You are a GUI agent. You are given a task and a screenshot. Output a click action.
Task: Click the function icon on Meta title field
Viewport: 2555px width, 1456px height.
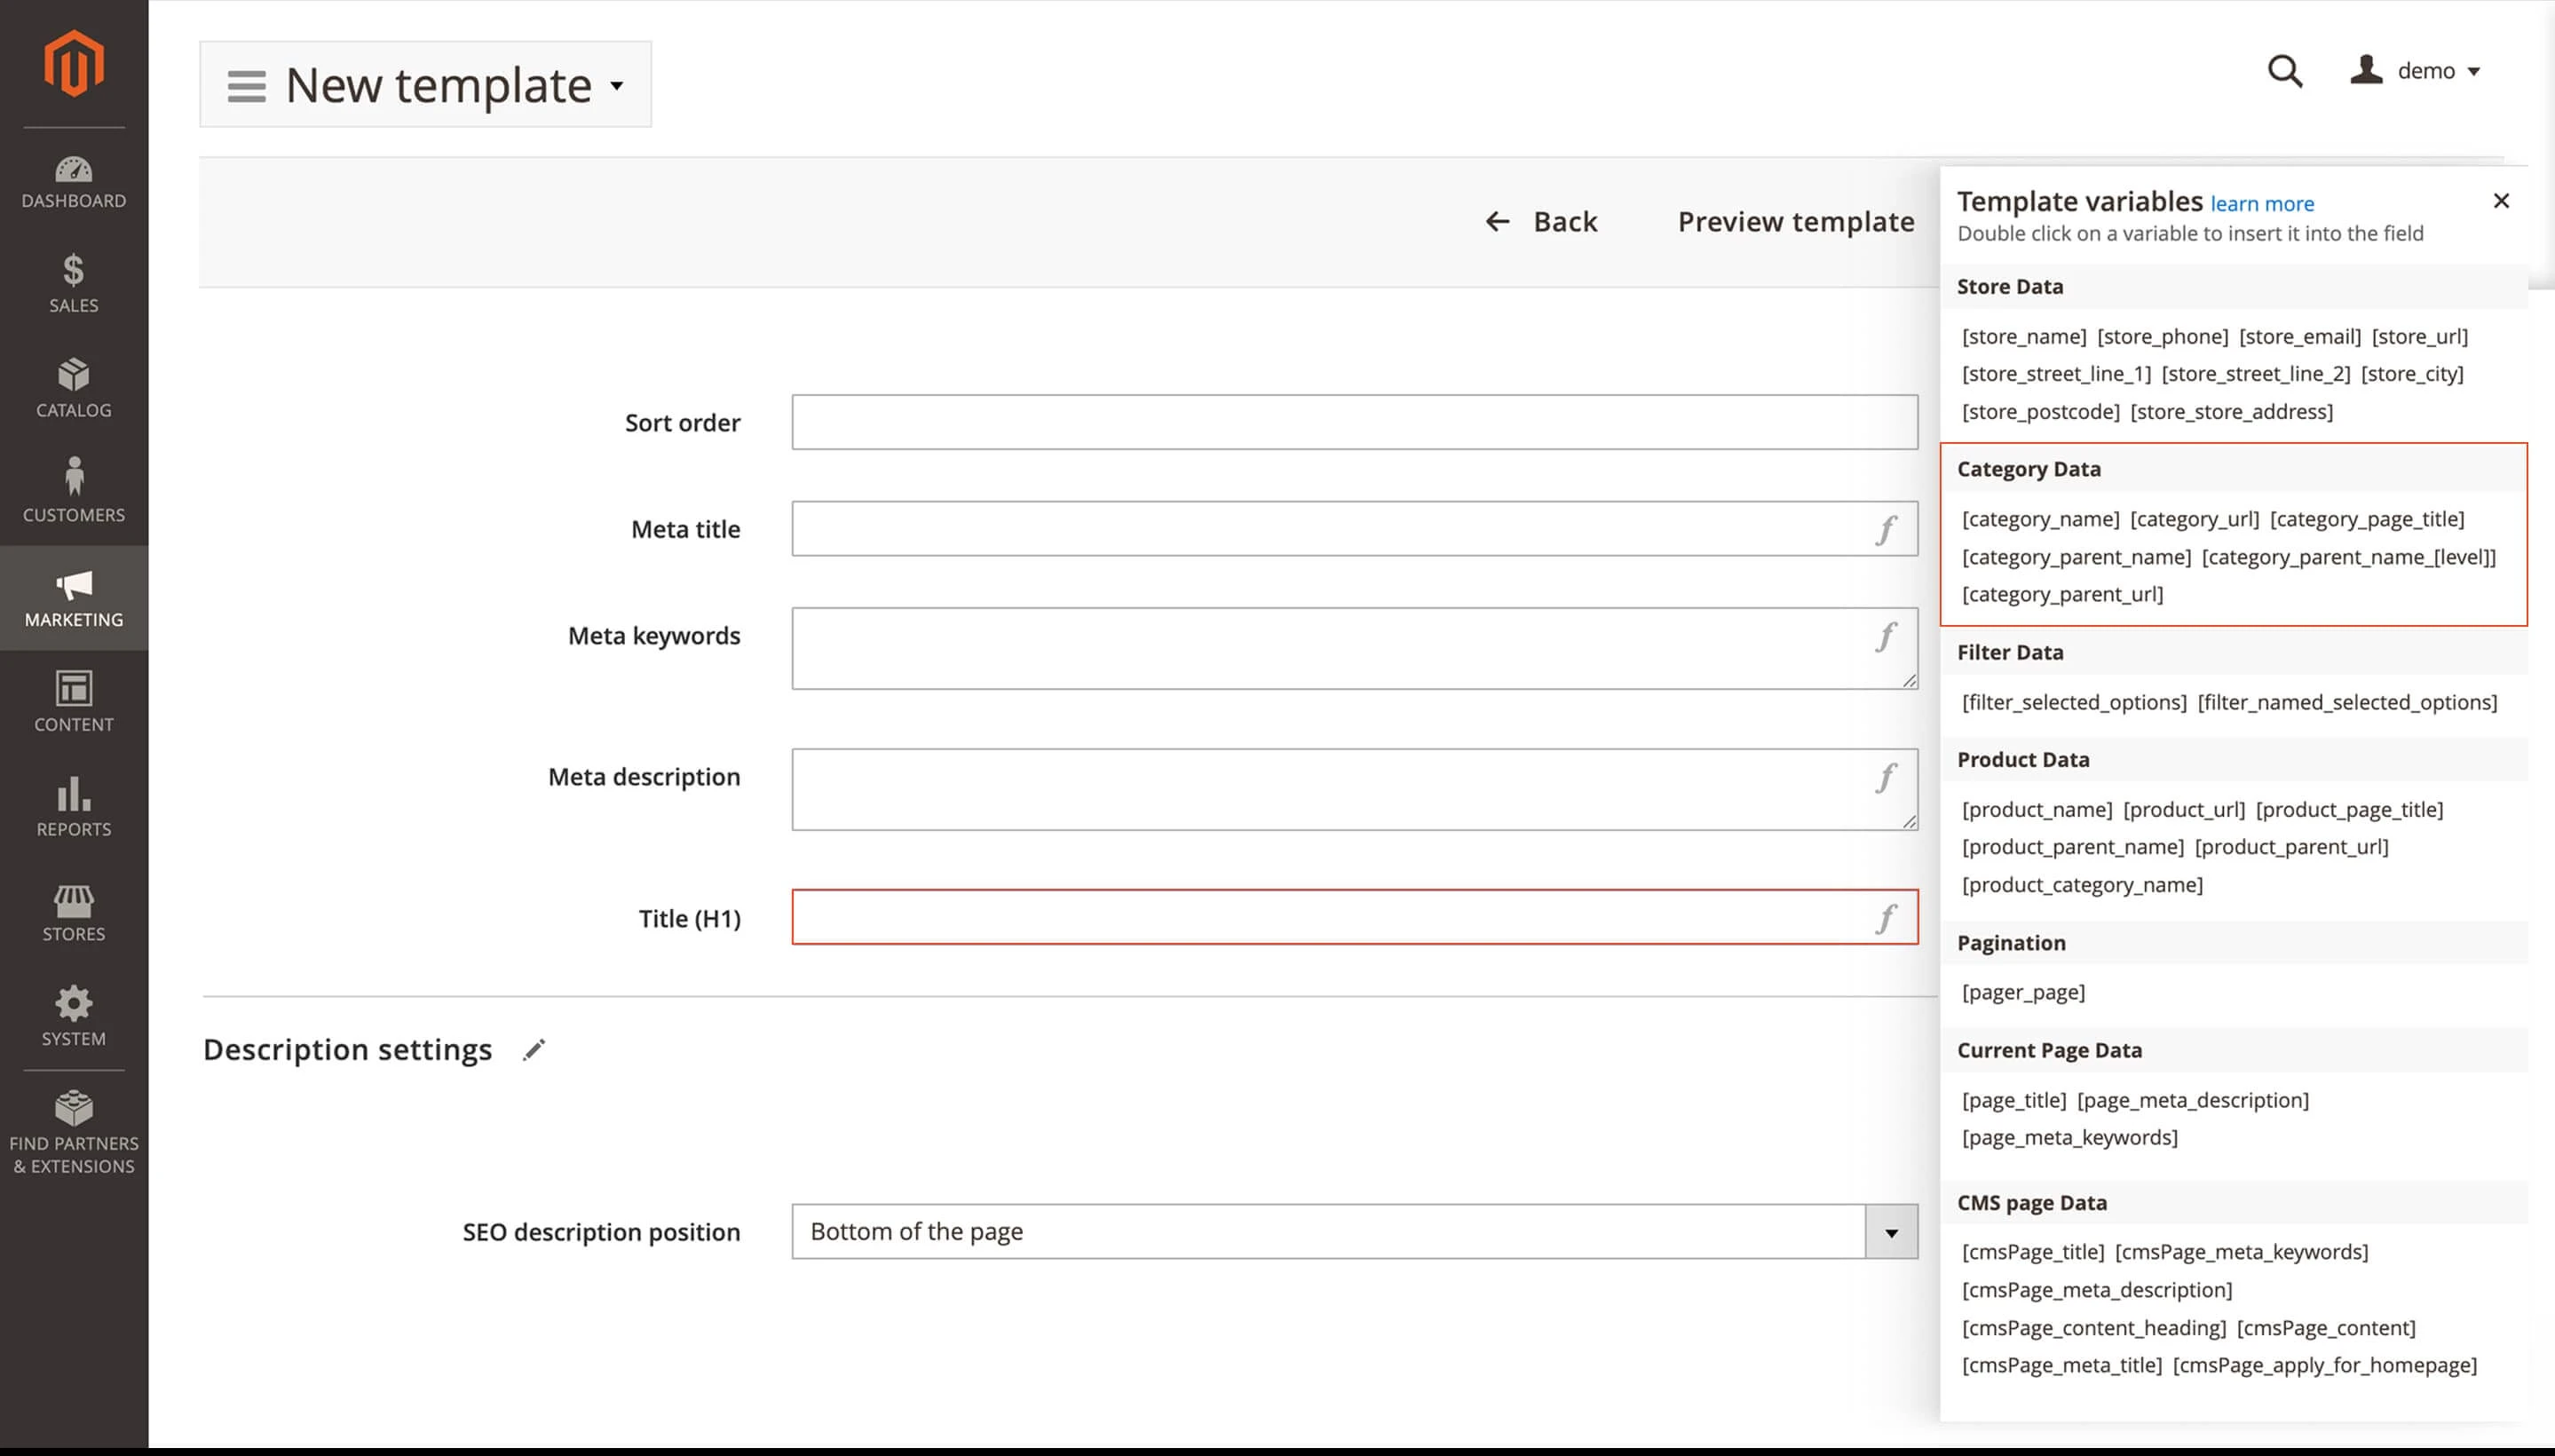click(x=1886, y=528)
